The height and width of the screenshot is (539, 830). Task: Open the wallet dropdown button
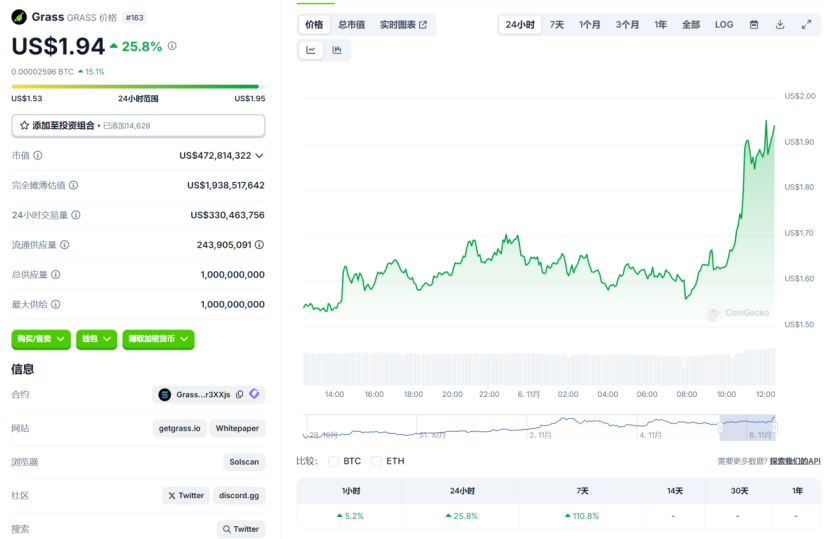pyautogui.click(x=96, y=339)
